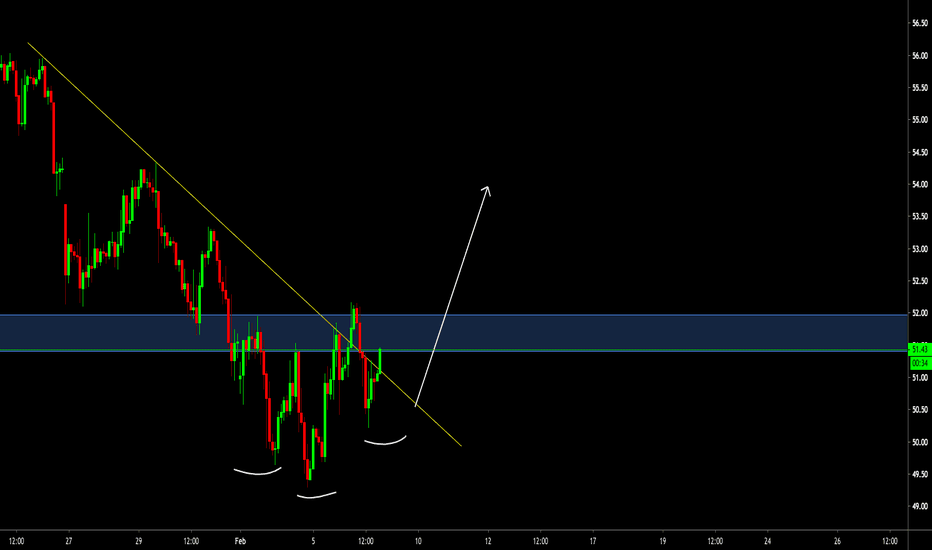The image size is (932, 550).
Task: Click the 29 date label on time axis
Action: click(138, 541)
